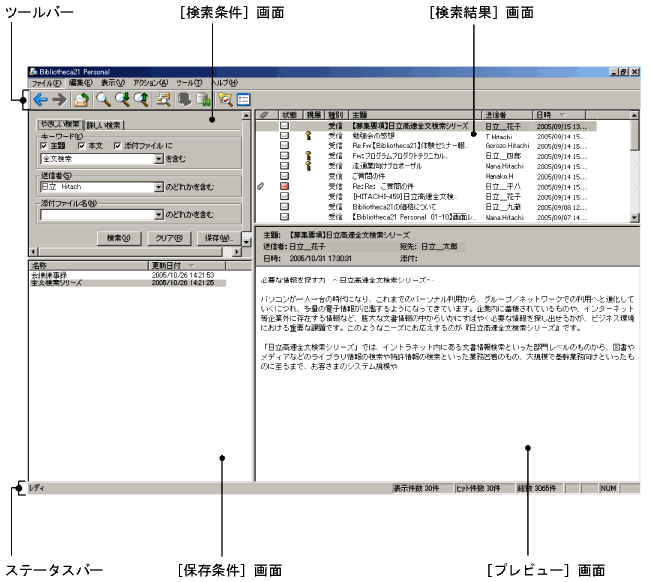Open the ファイル(F) menu

(46, 83)
